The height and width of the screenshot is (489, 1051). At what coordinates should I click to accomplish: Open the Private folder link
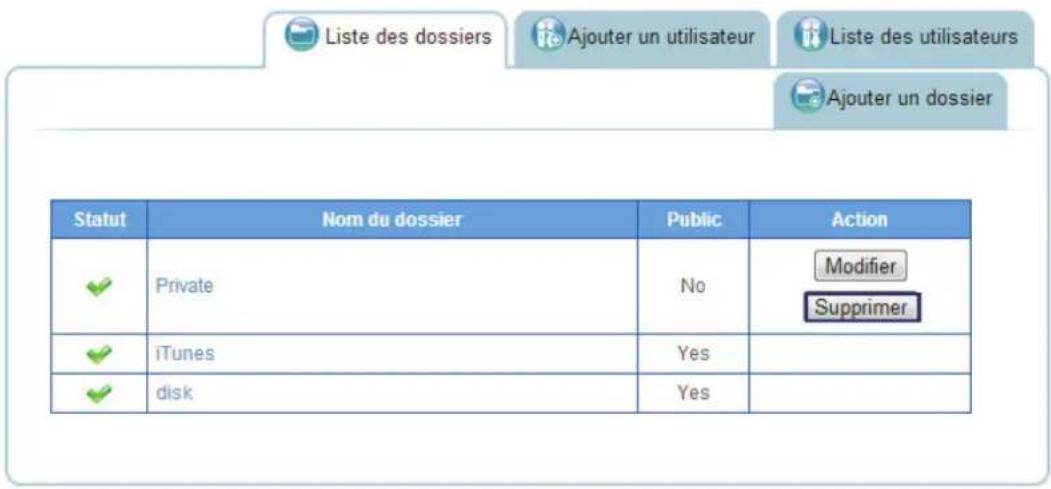click(x=184, y=286)
